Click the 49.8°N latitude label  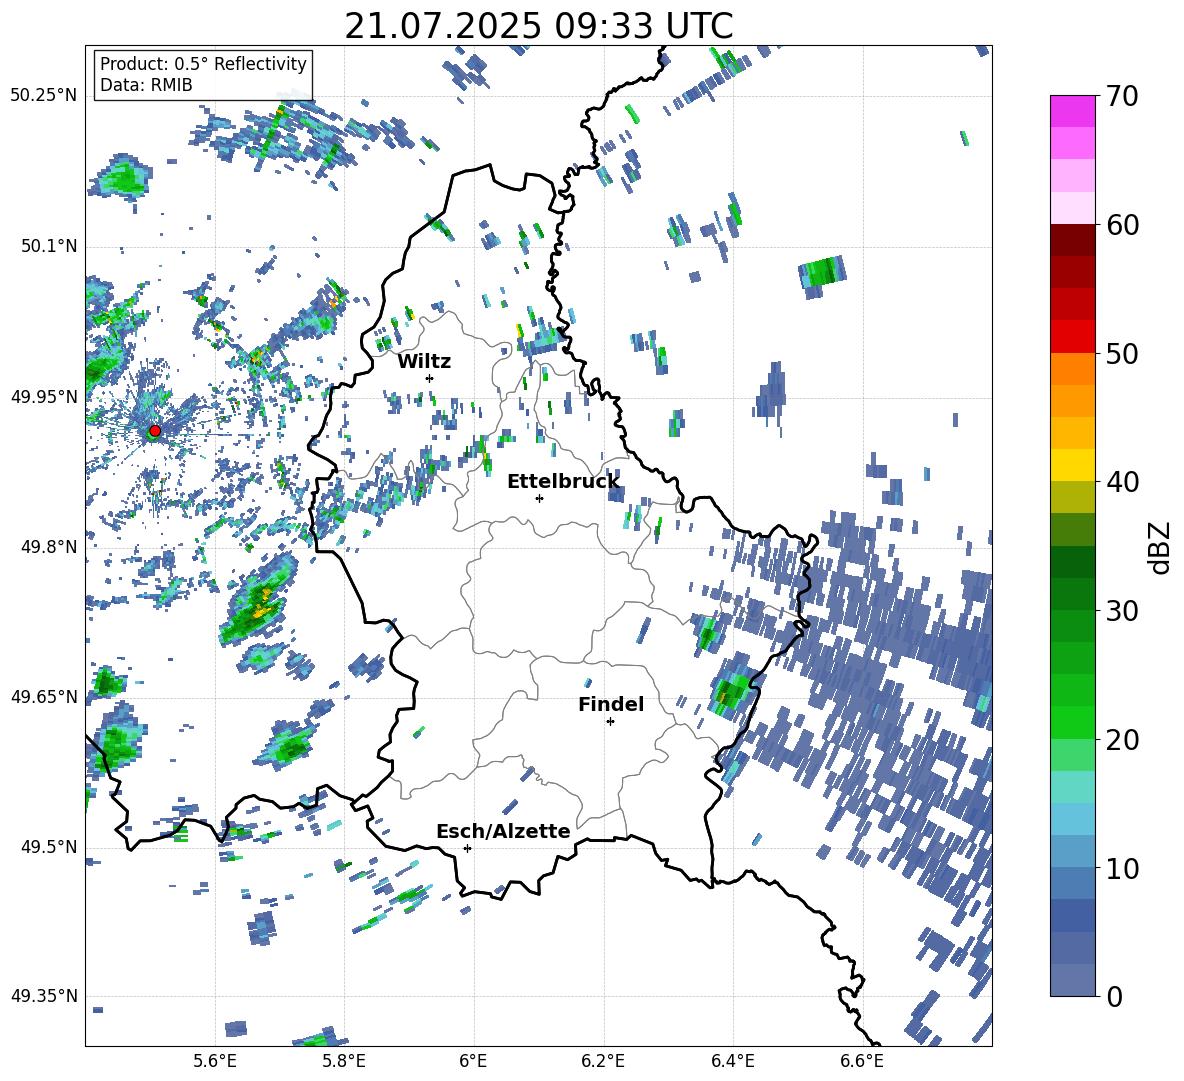click(48, 547)
